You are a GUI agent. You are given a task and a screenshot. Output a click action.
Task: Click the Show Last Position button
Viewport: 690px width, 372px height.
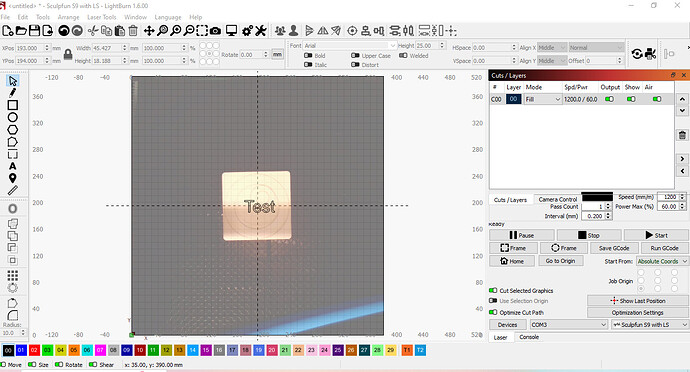coord(638,301)
